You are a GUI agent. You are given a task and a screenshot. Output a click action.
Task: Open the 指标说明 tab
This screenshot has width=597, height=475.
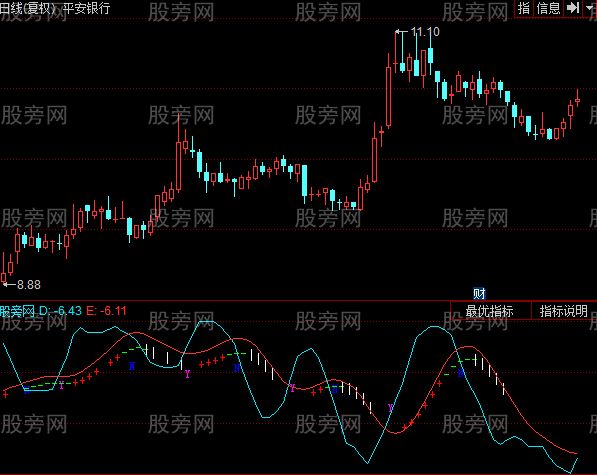(564, 311)
